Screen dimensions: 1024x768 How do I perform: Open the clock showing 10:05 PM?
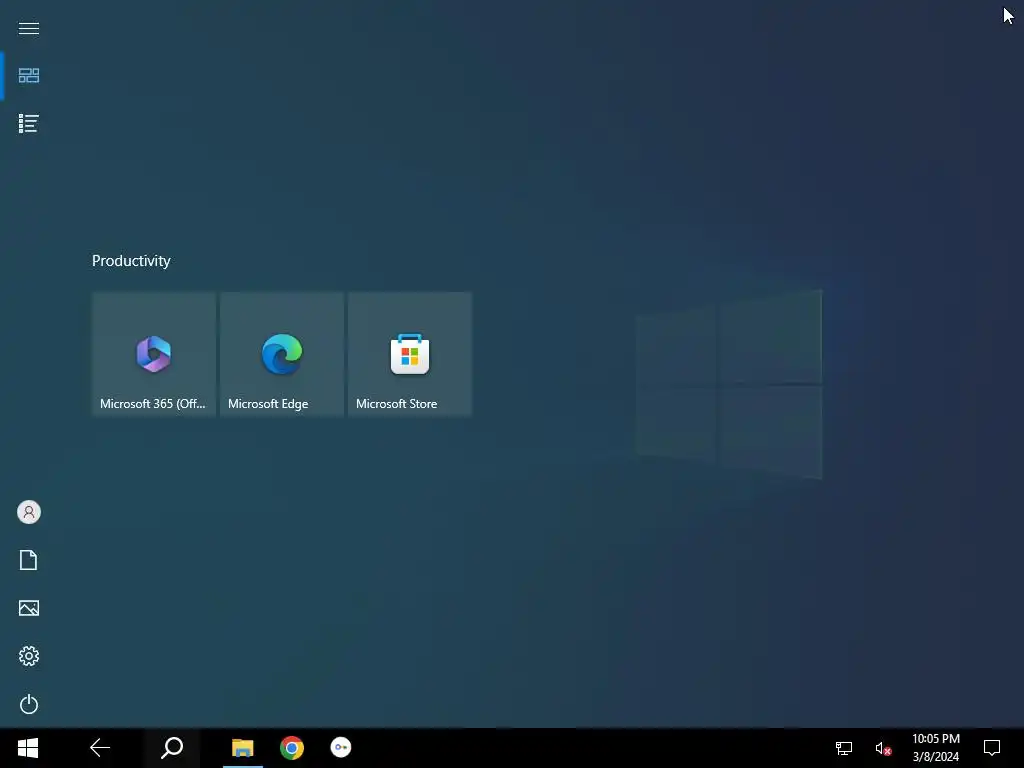tap(936, 748)
